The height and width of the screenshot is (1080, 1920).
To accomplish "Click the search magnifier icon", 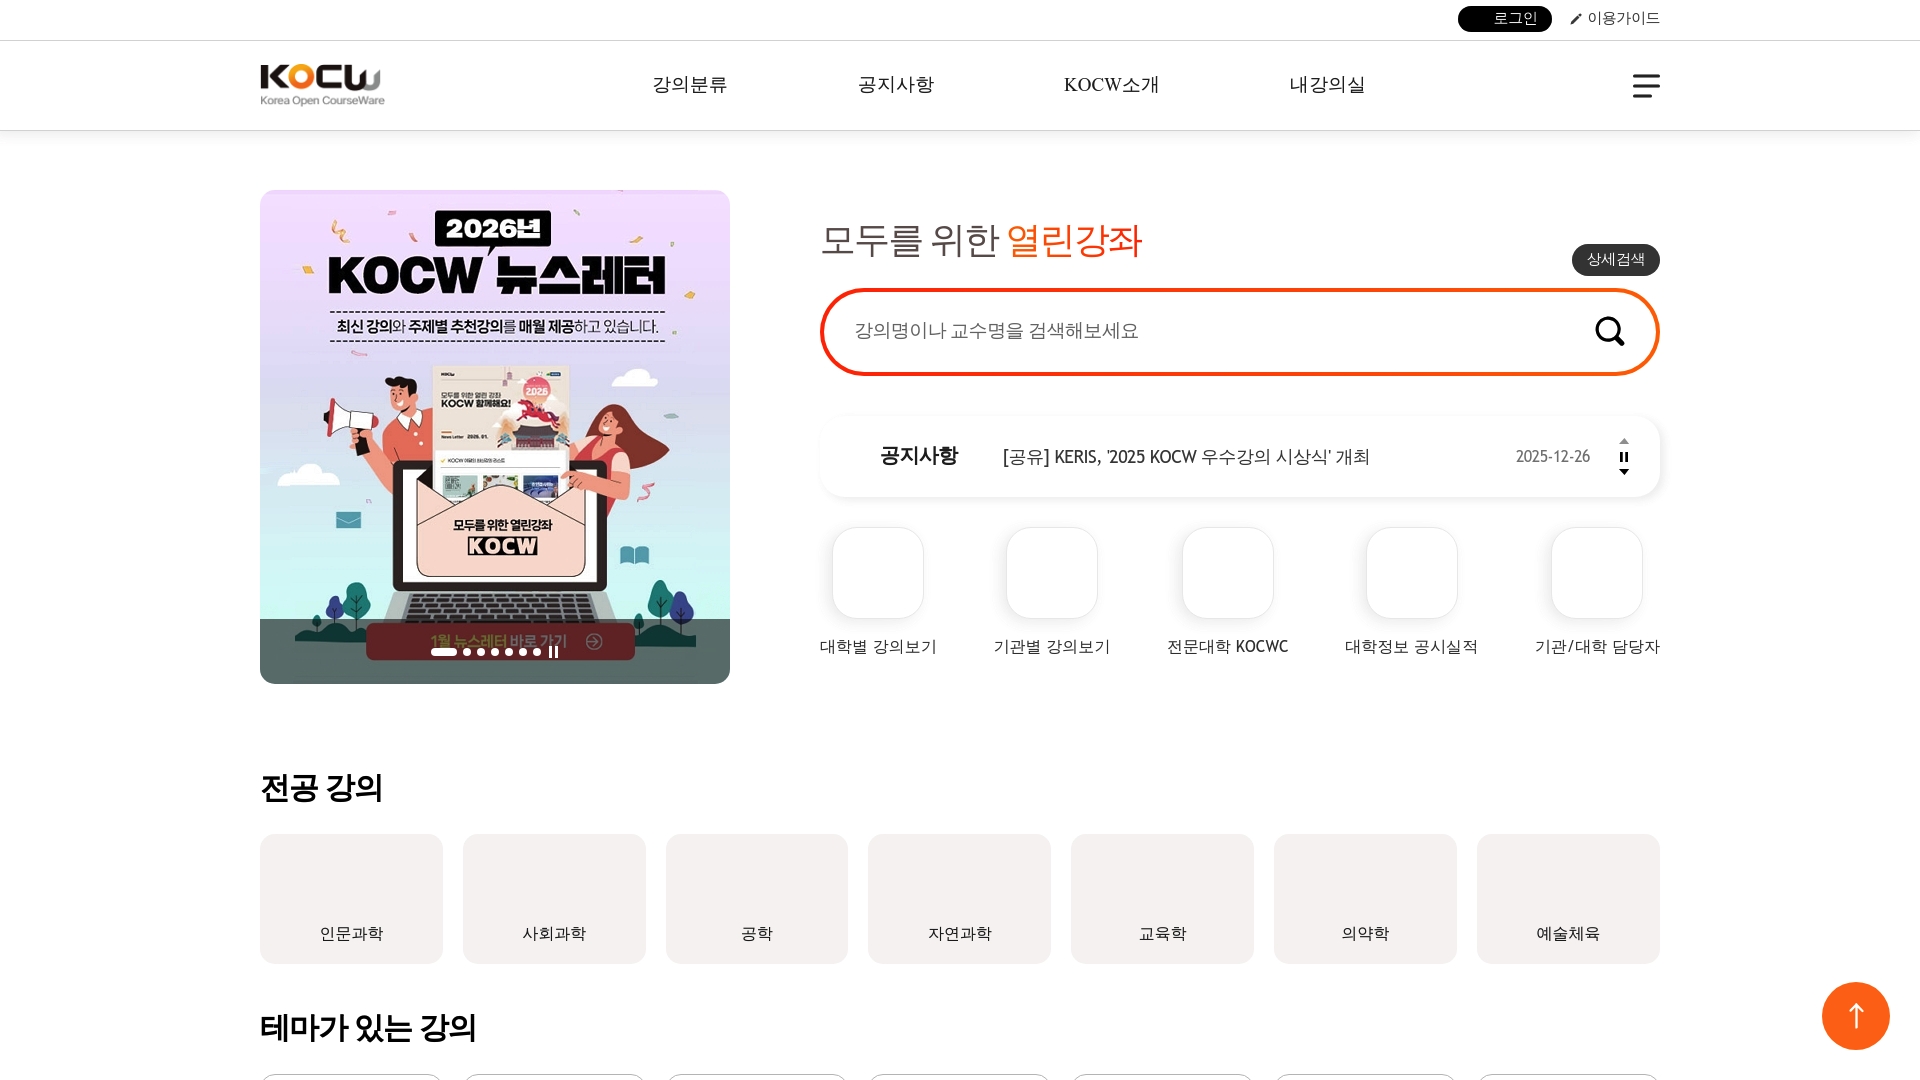I will [1609, 331].
